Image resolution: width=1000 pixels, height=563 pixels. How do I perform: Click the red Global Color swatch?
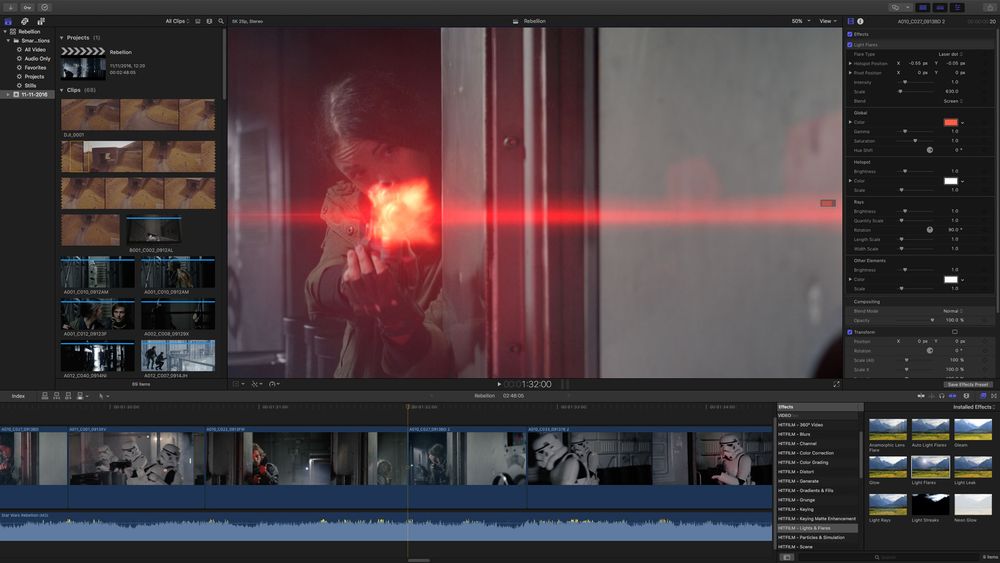tap(950, 122)
